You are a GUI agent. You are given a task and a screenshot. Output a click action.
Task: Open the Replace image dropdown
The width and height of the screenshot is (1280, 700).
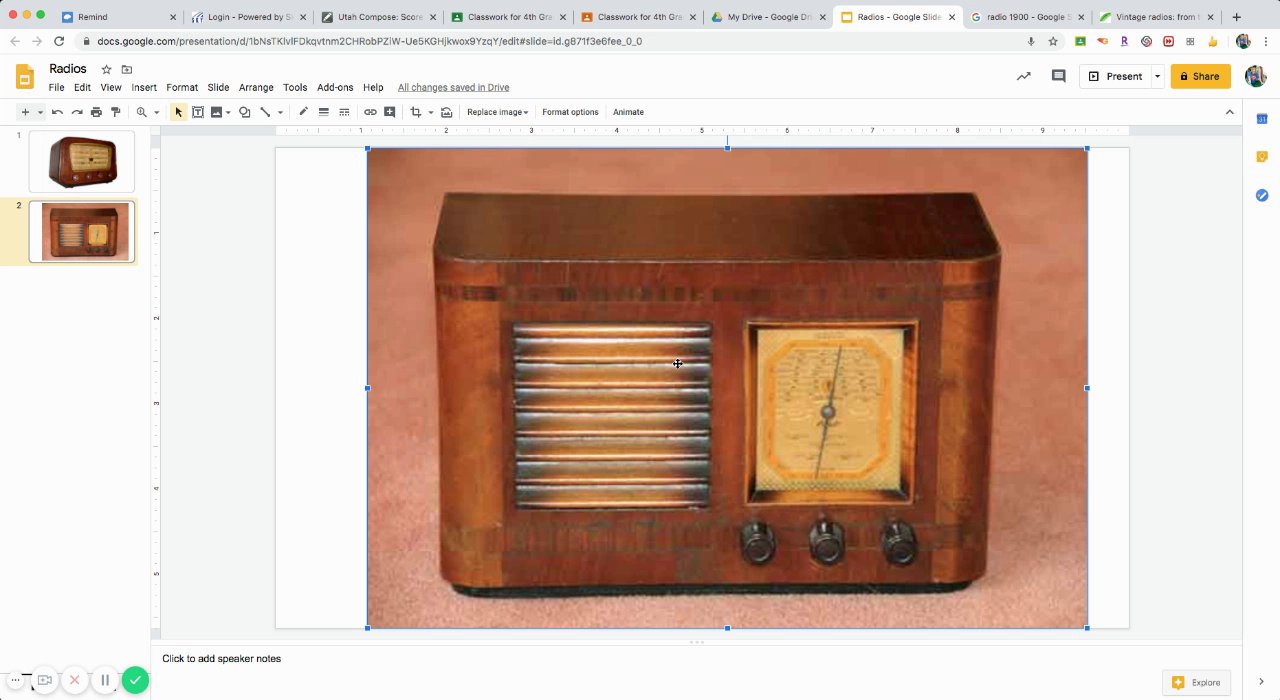[x=497, y=112]
